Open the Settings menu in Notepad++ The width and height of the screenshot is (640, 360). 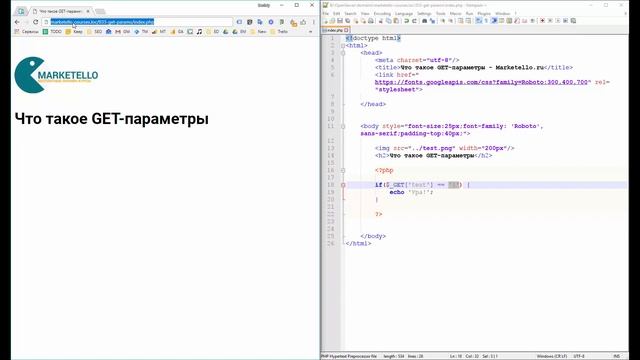click(424, 13)
